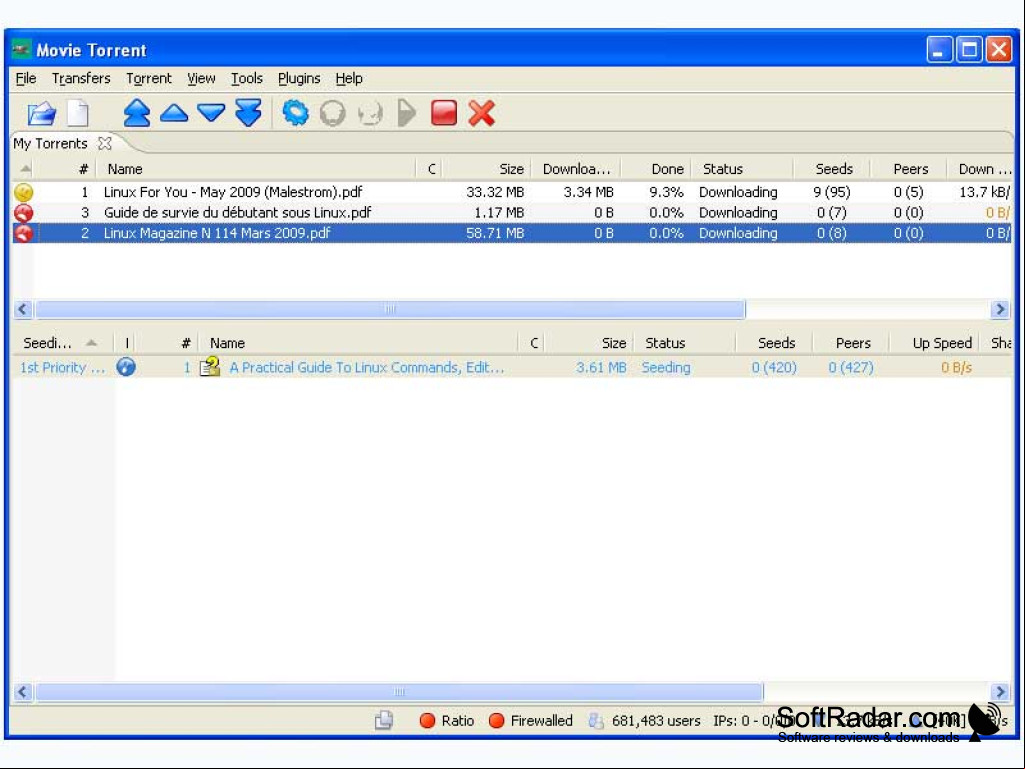Click the Seeding status cell
Viewport: 1025px width, 769px height.
click(665, 367)
